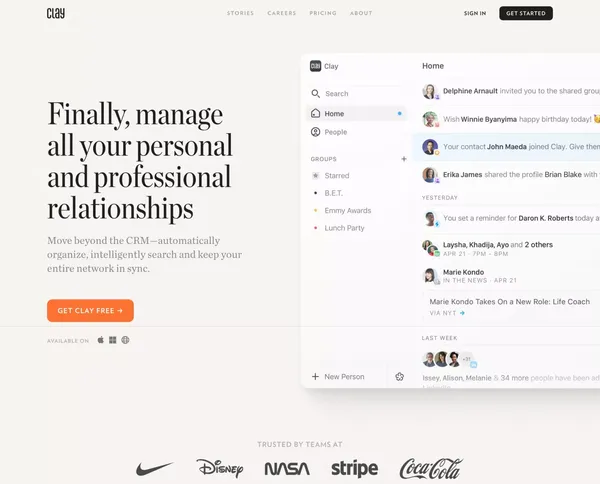The height and width of the screenshot is (484, 600).
Task: Open 'Delphine Arnault invited you' notification
Action: click(x=509, y=91)
